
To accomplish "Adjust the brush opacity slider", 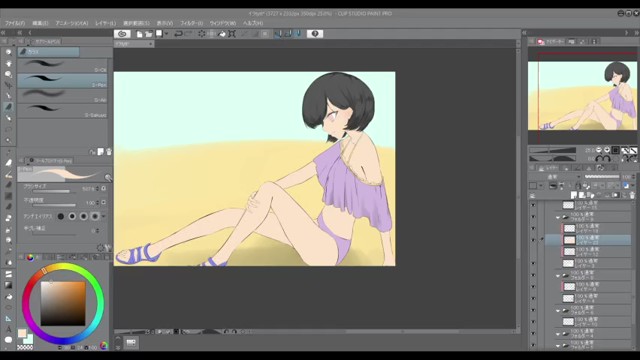I will 54,205.
